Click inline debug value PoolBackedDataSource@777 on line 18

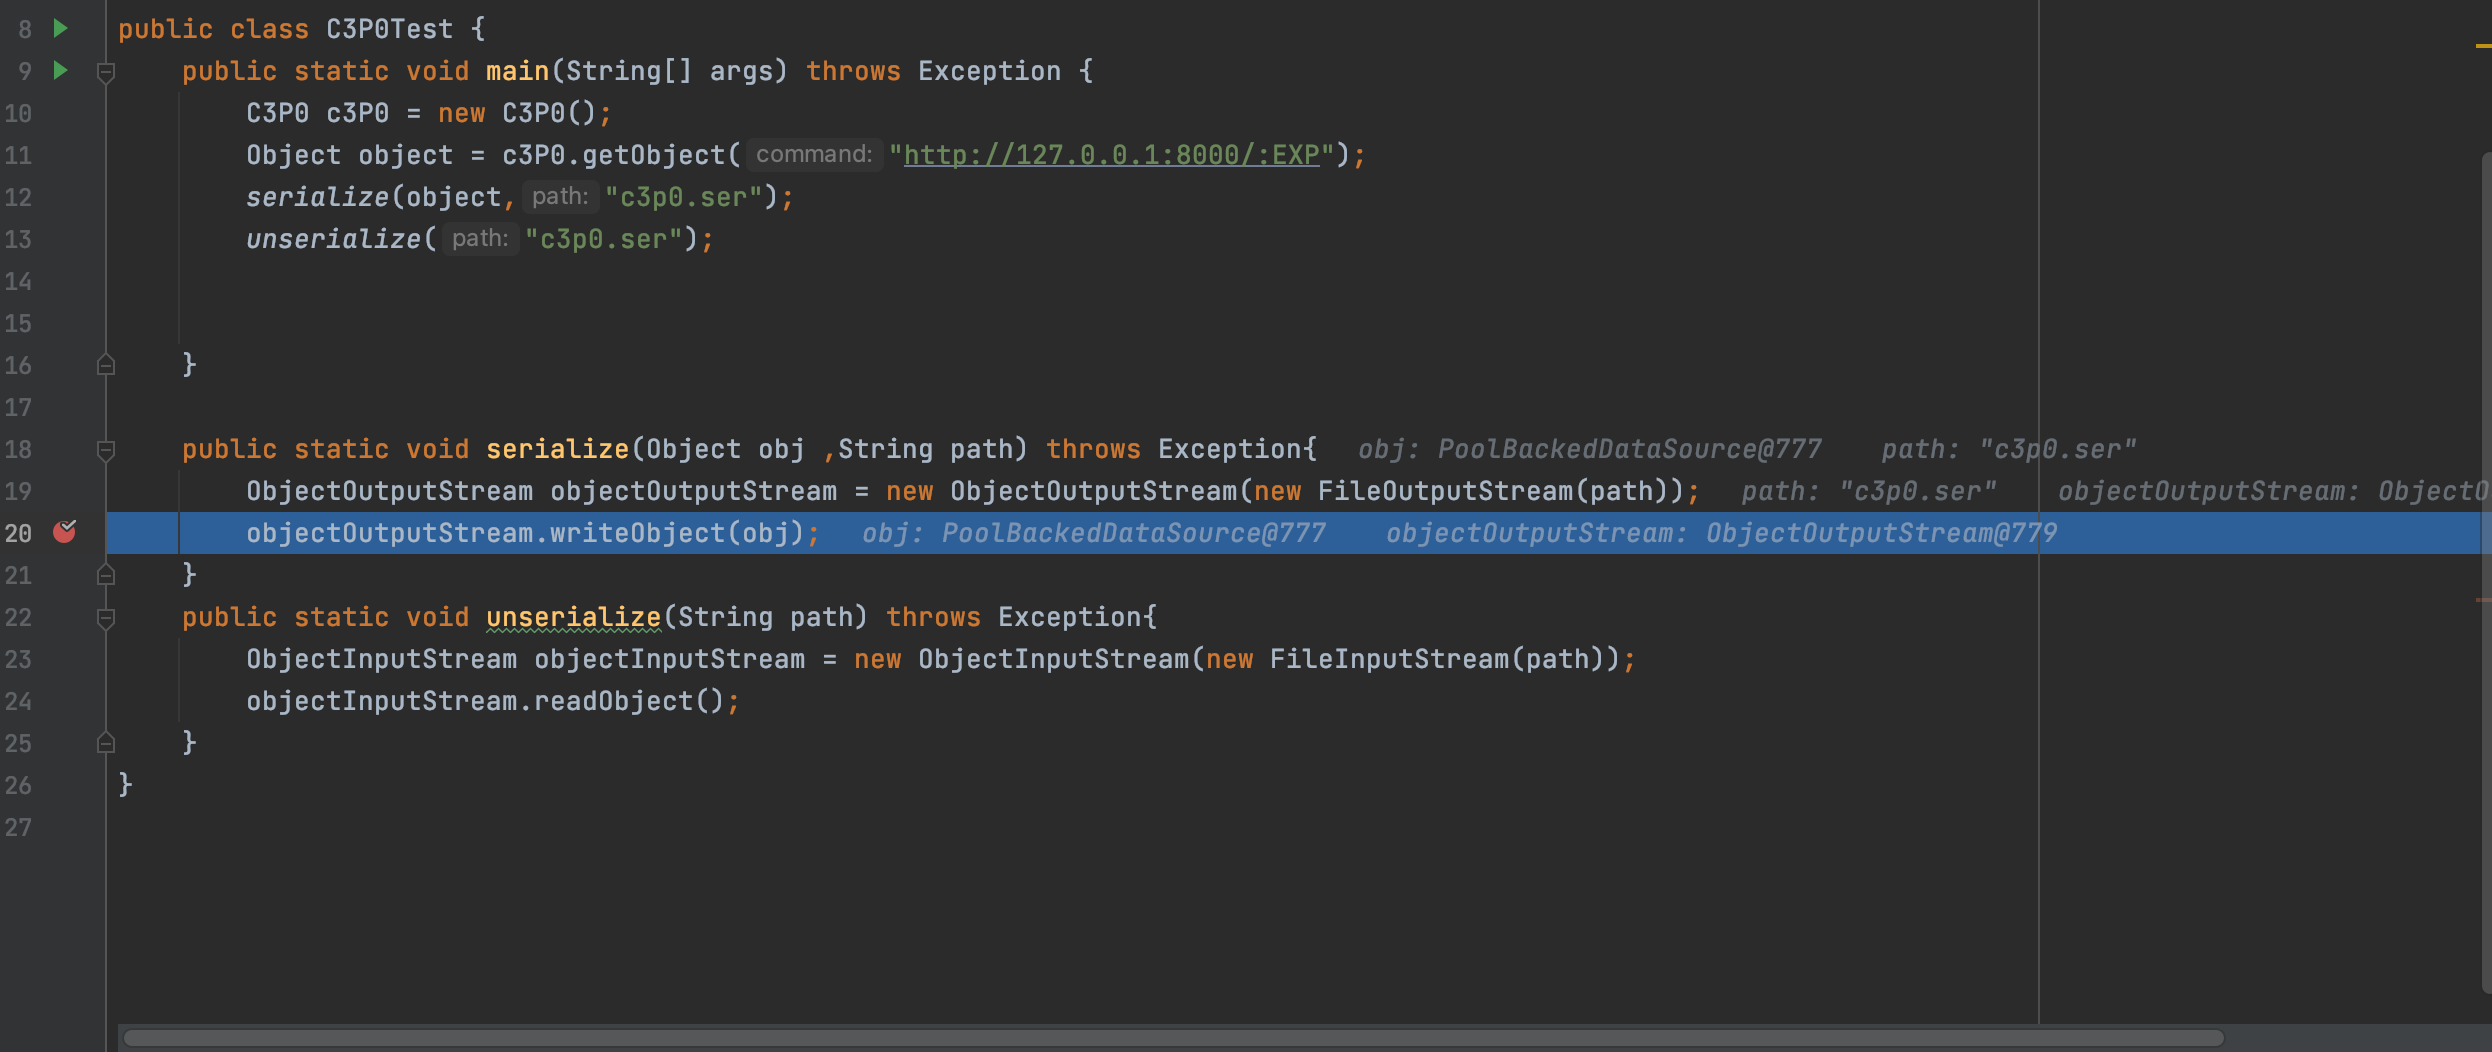coord(1630,449)
